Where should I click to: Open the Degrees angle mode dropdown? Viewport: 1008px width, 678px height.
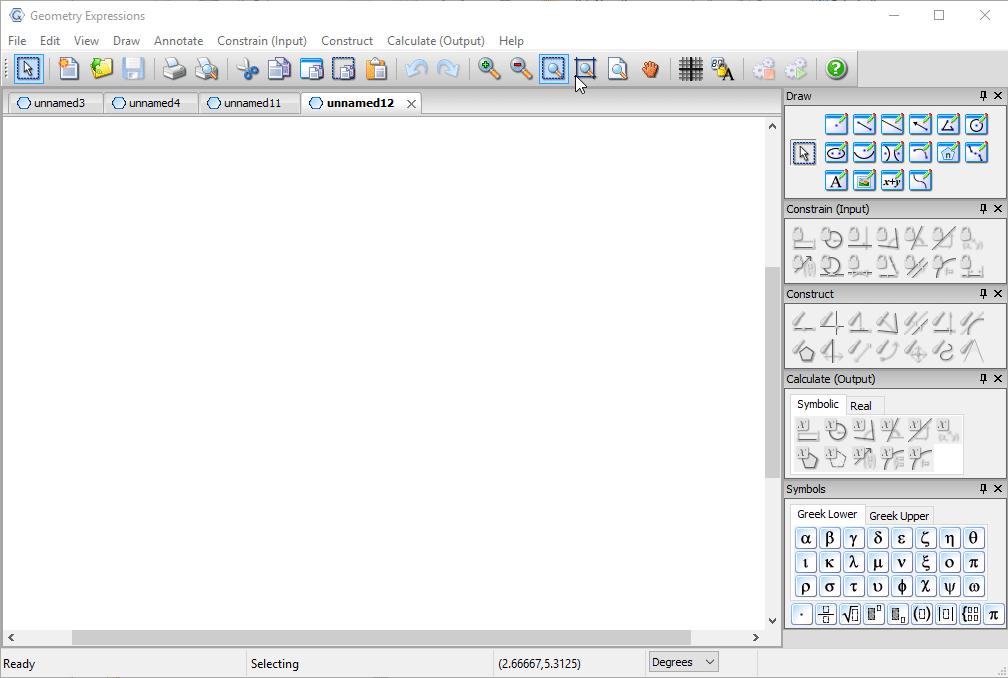point(683,662)
